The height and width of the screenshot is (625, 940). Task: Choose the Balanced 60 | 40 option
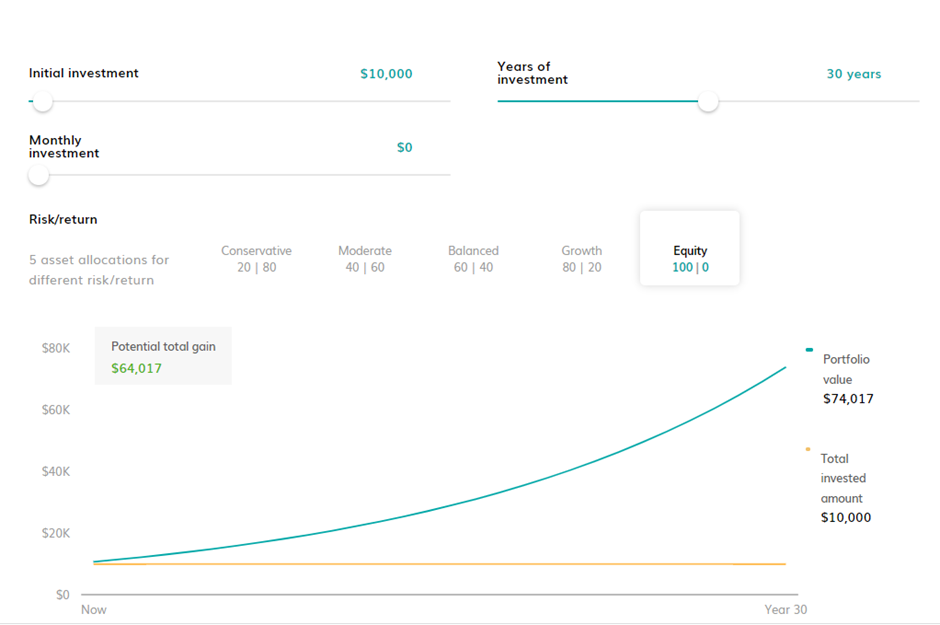click(473, 259)
